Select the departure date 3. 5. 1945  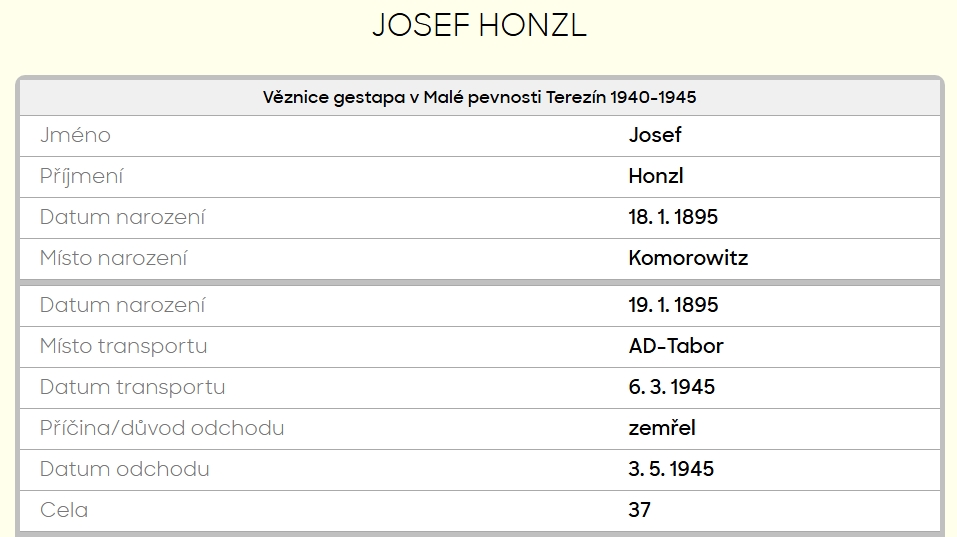pos(671,469)
